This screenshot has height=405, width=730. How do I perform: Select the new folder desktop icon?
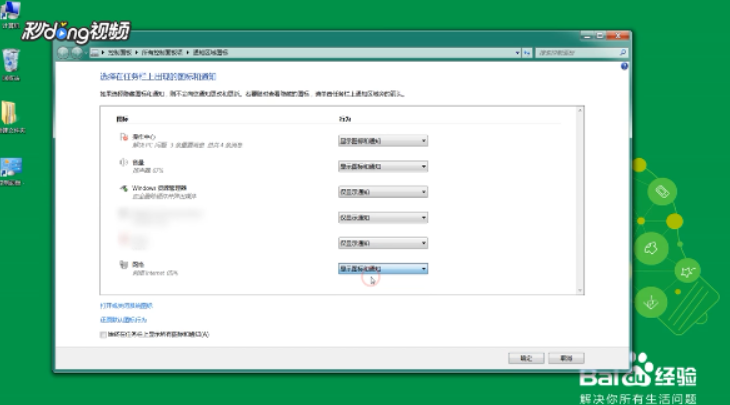[x=11, y=117]
